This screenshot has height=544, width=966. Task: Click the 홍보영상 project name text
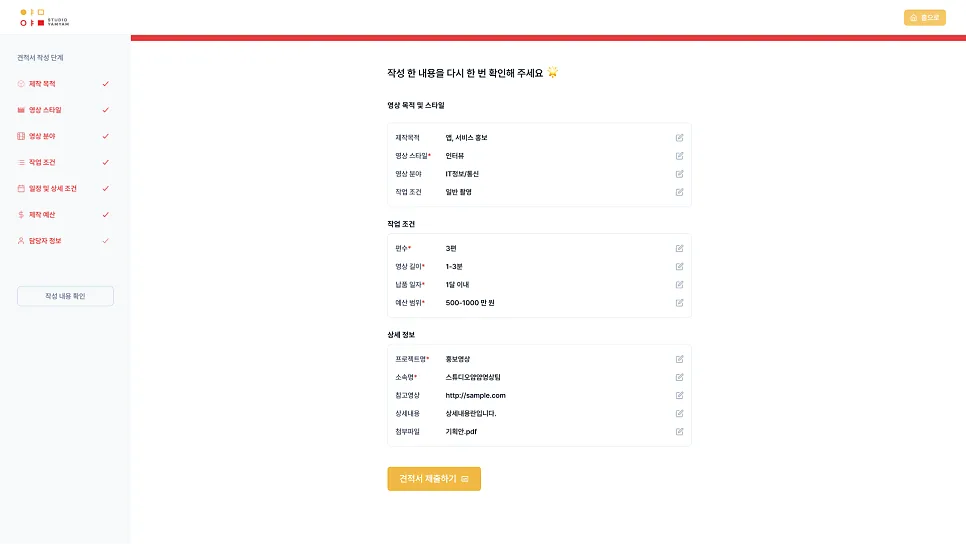[457, 359]
